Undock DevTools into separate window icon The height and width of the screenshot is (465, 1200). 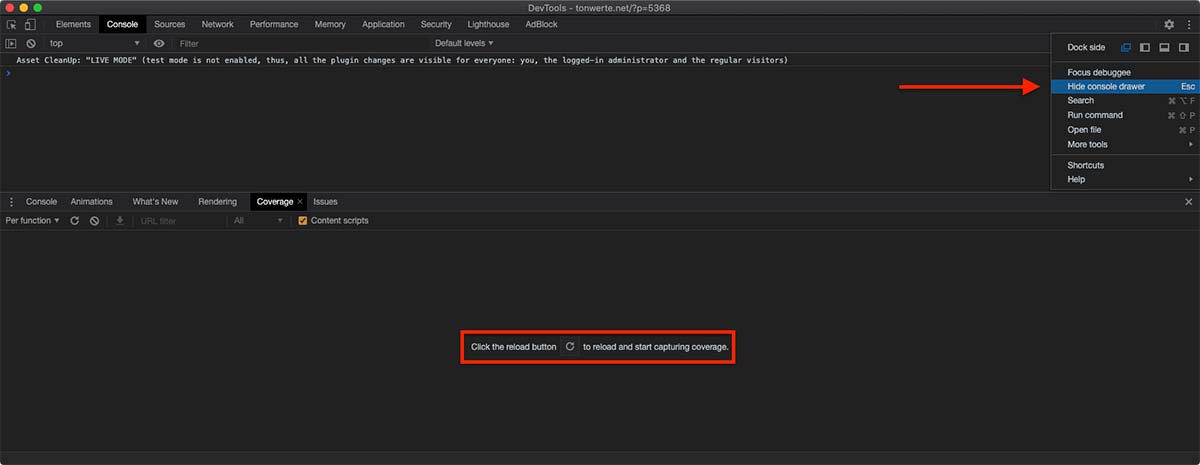[1126, 47]
